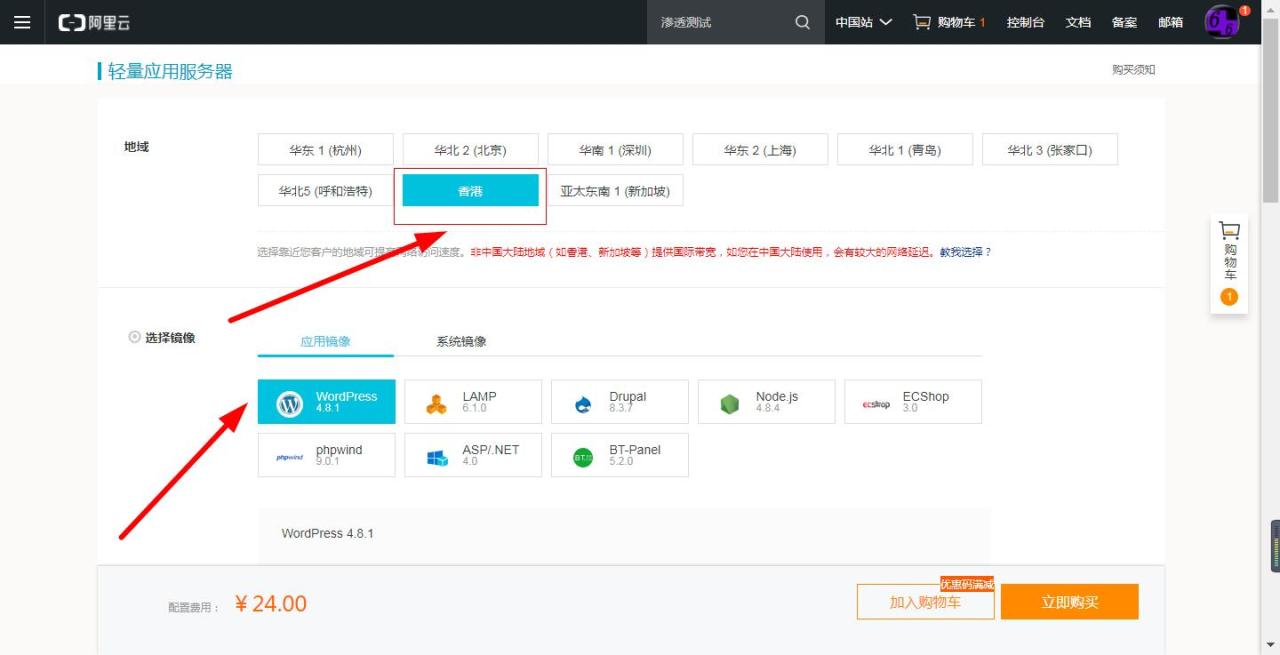
Task: Click the scrollbar down arrow
Action: [x=1270, y=645]
